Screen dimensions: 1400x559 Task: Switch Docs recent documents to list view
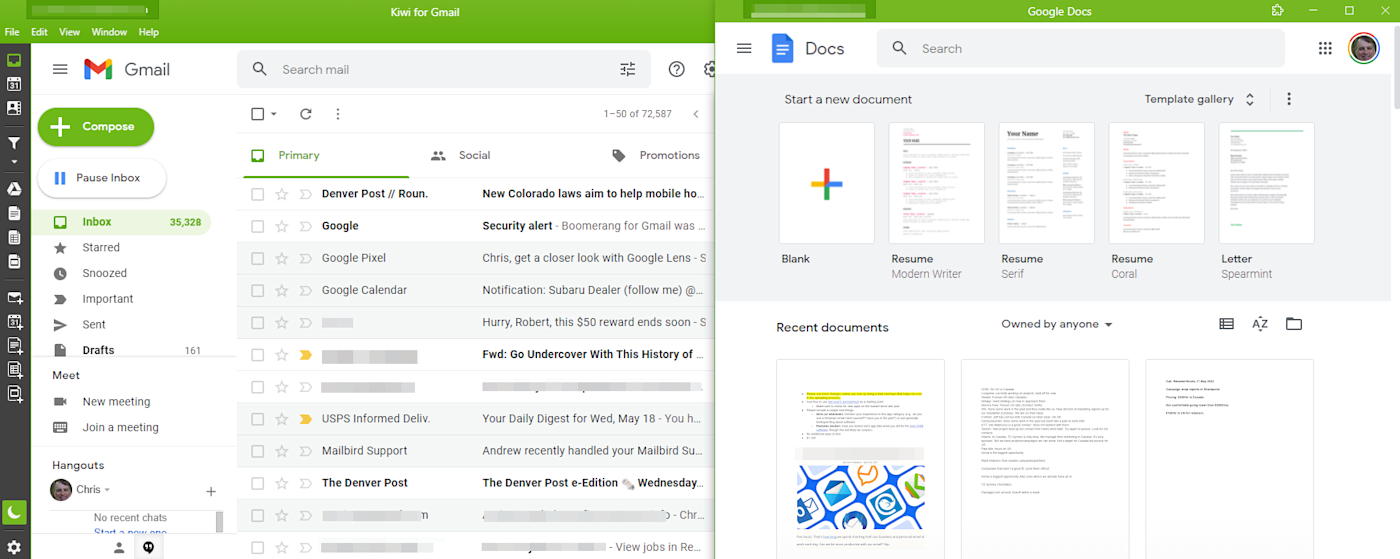click(1227, 324)
